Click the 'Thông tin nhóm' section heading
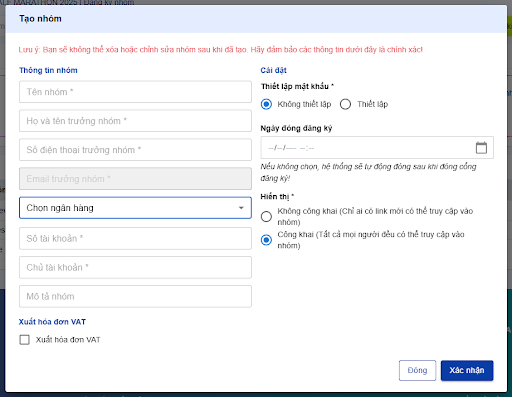Viewport: 512px width, 397px height. tap(48, 70)
